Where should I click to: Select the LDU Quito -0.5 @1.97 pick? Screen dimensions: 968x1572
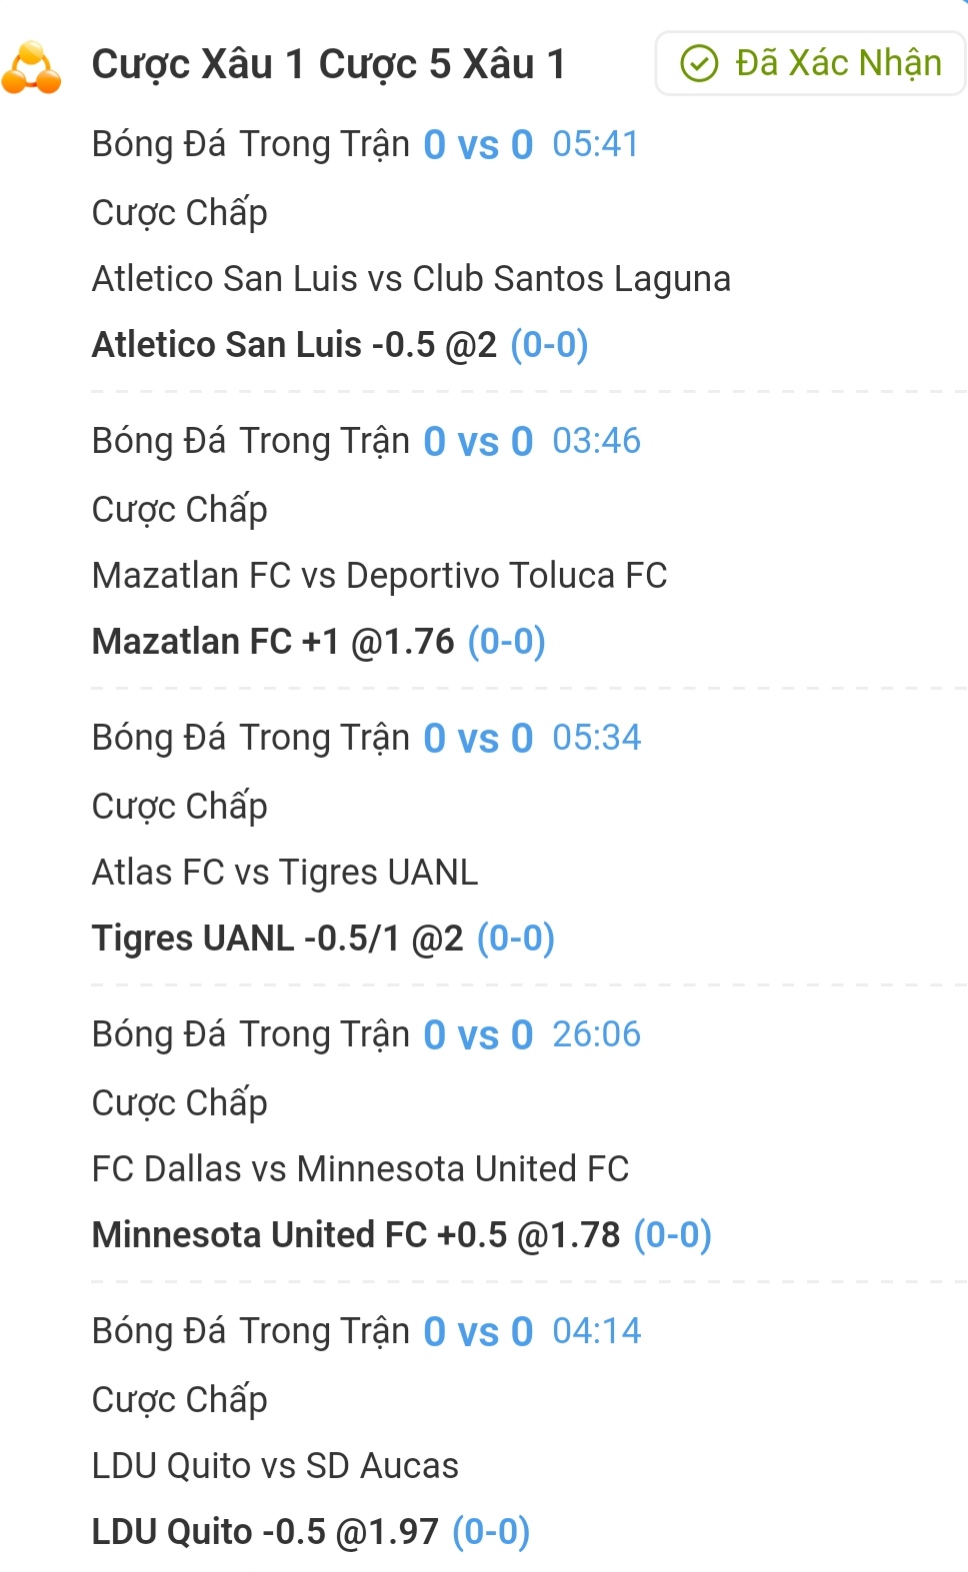point(265,1532)
